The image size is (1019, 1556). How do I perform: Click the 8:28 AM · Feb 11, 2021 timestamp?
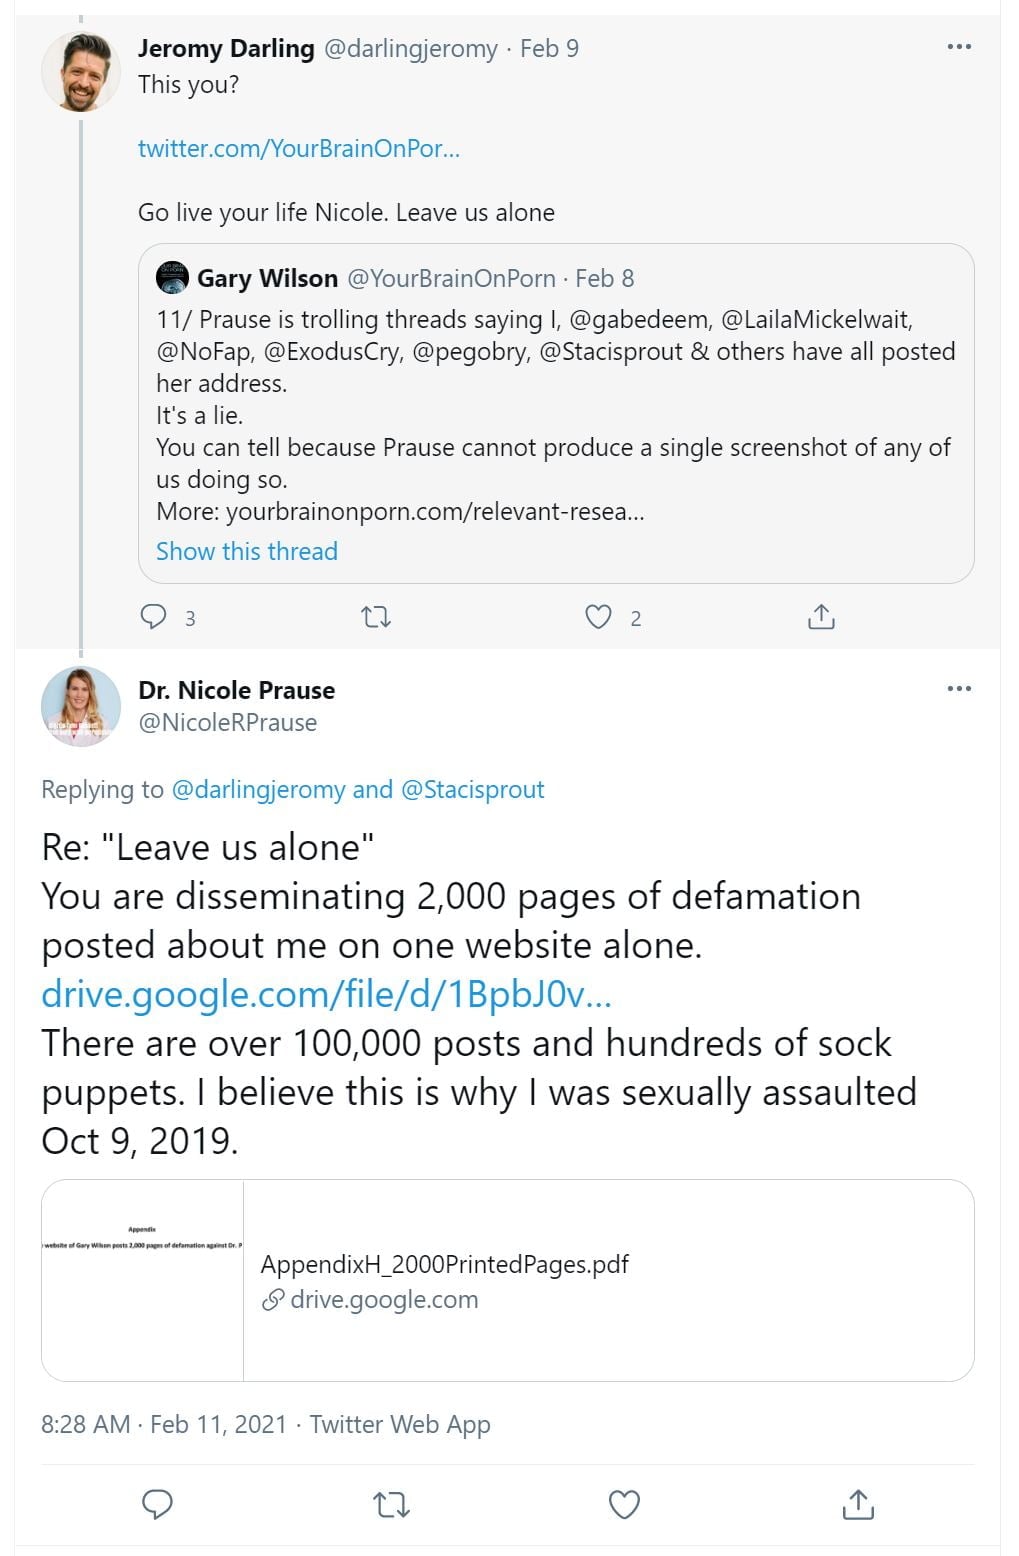tap(163, 1424)
